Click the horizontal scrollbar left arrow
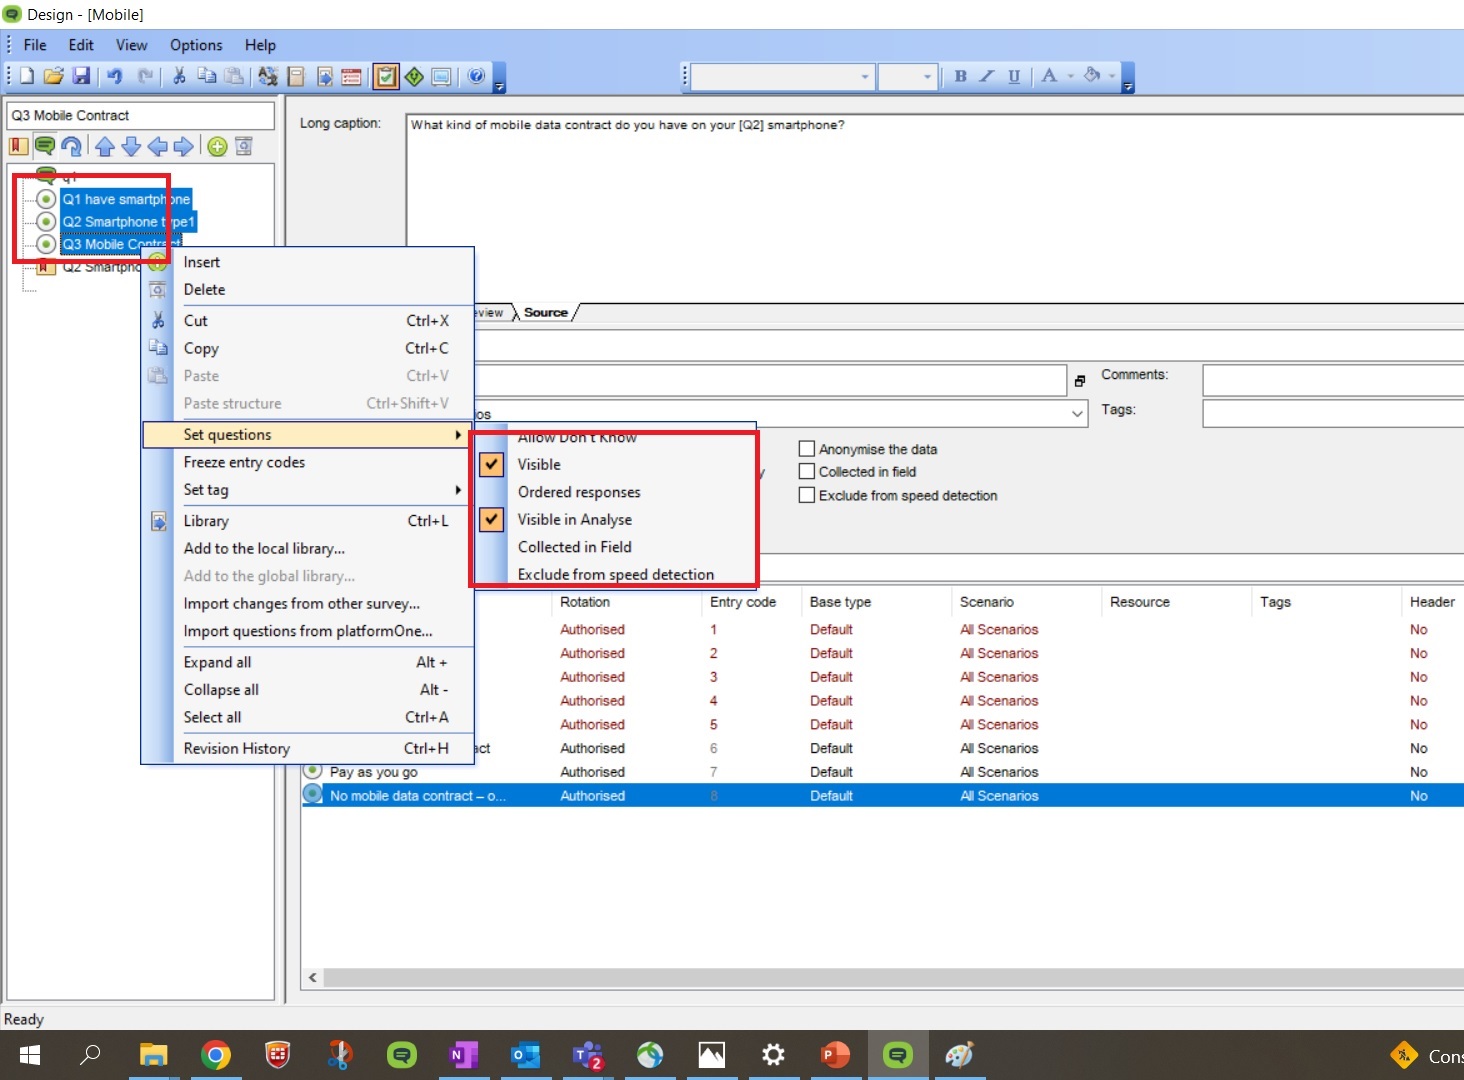Screen dimensions: 1464x1080 point(313,977)
